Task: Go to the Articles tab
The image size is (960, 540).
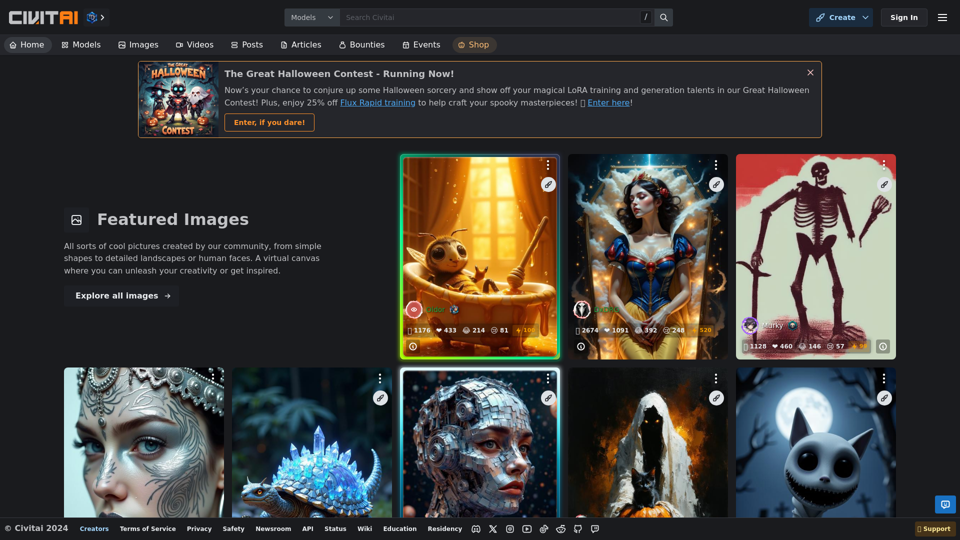Action: (x=301, y=45)
